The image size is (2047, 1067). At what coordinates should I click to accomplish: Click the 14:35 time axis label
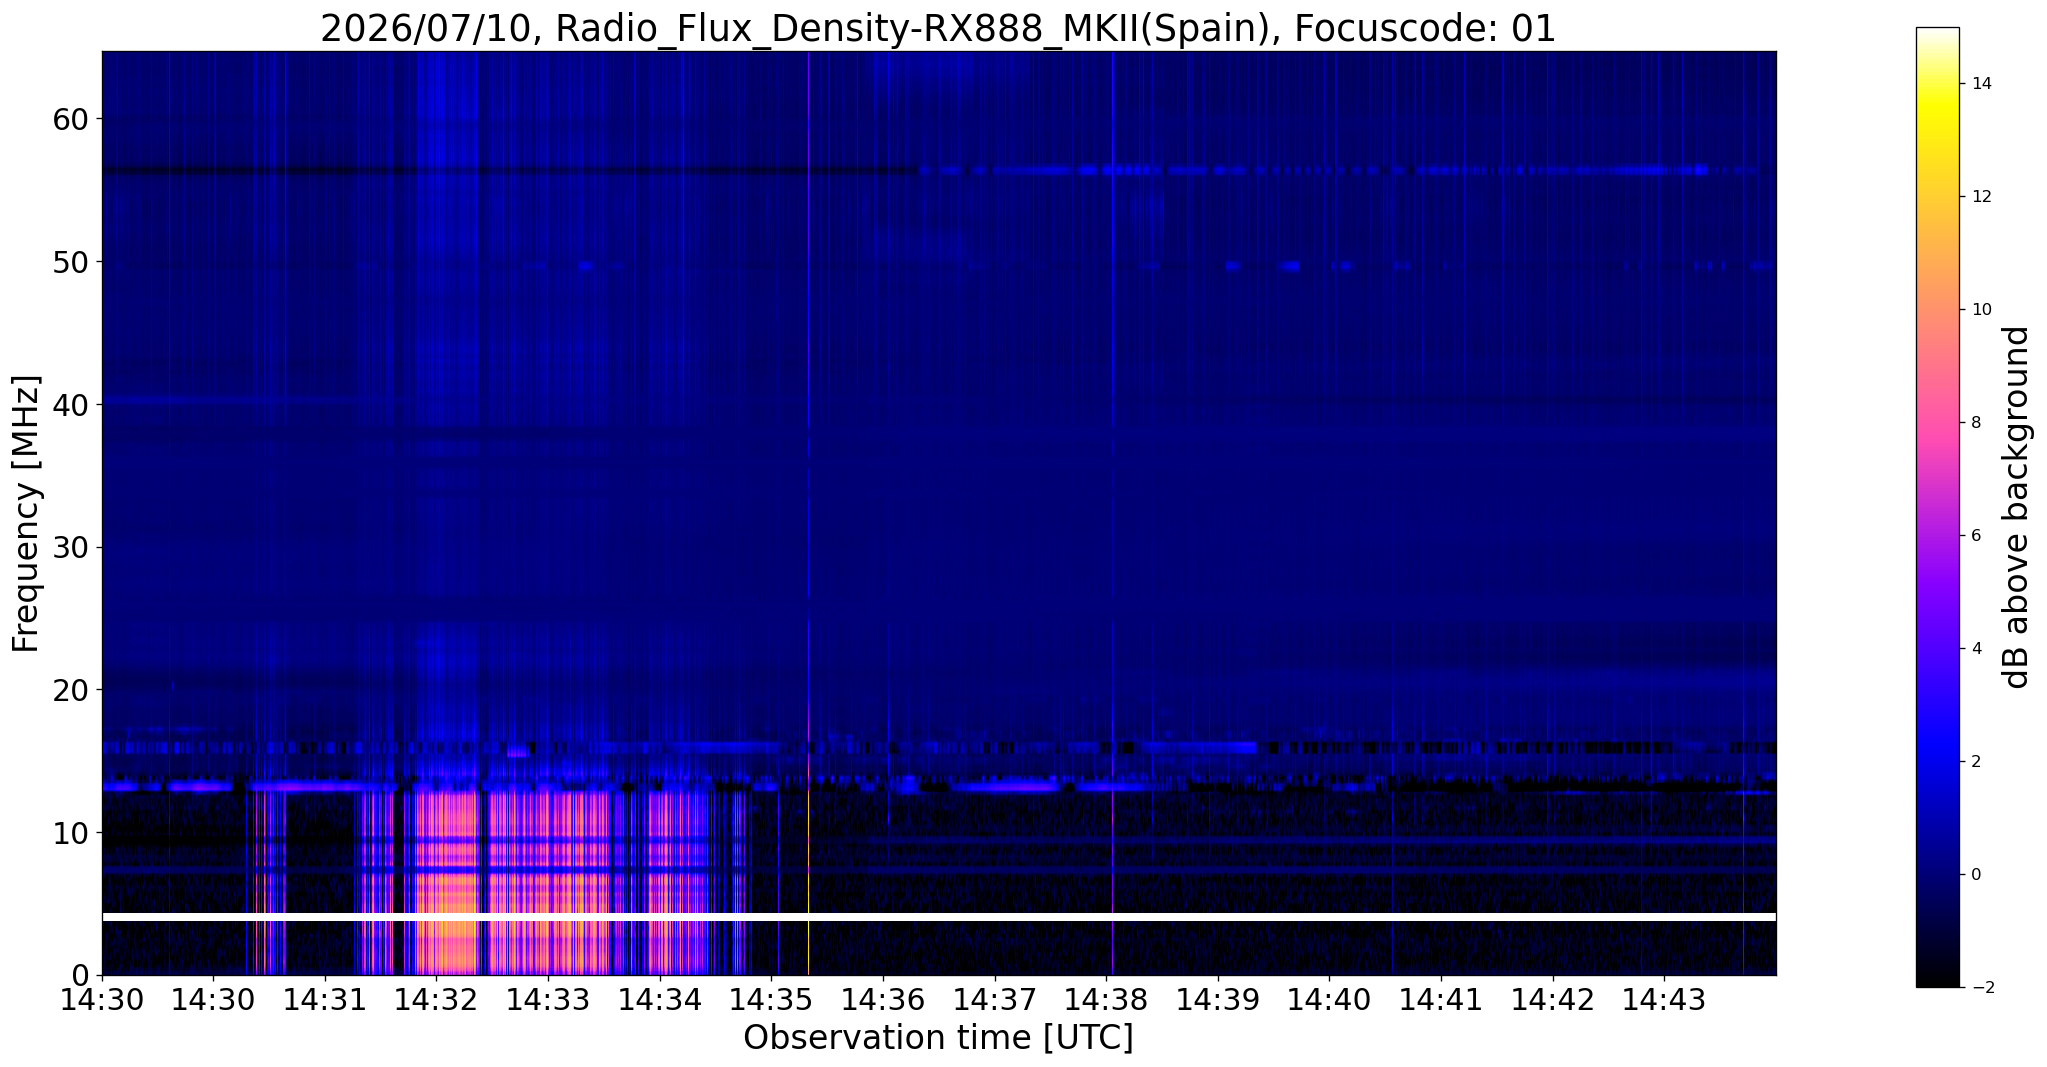[x=770, y=998]
